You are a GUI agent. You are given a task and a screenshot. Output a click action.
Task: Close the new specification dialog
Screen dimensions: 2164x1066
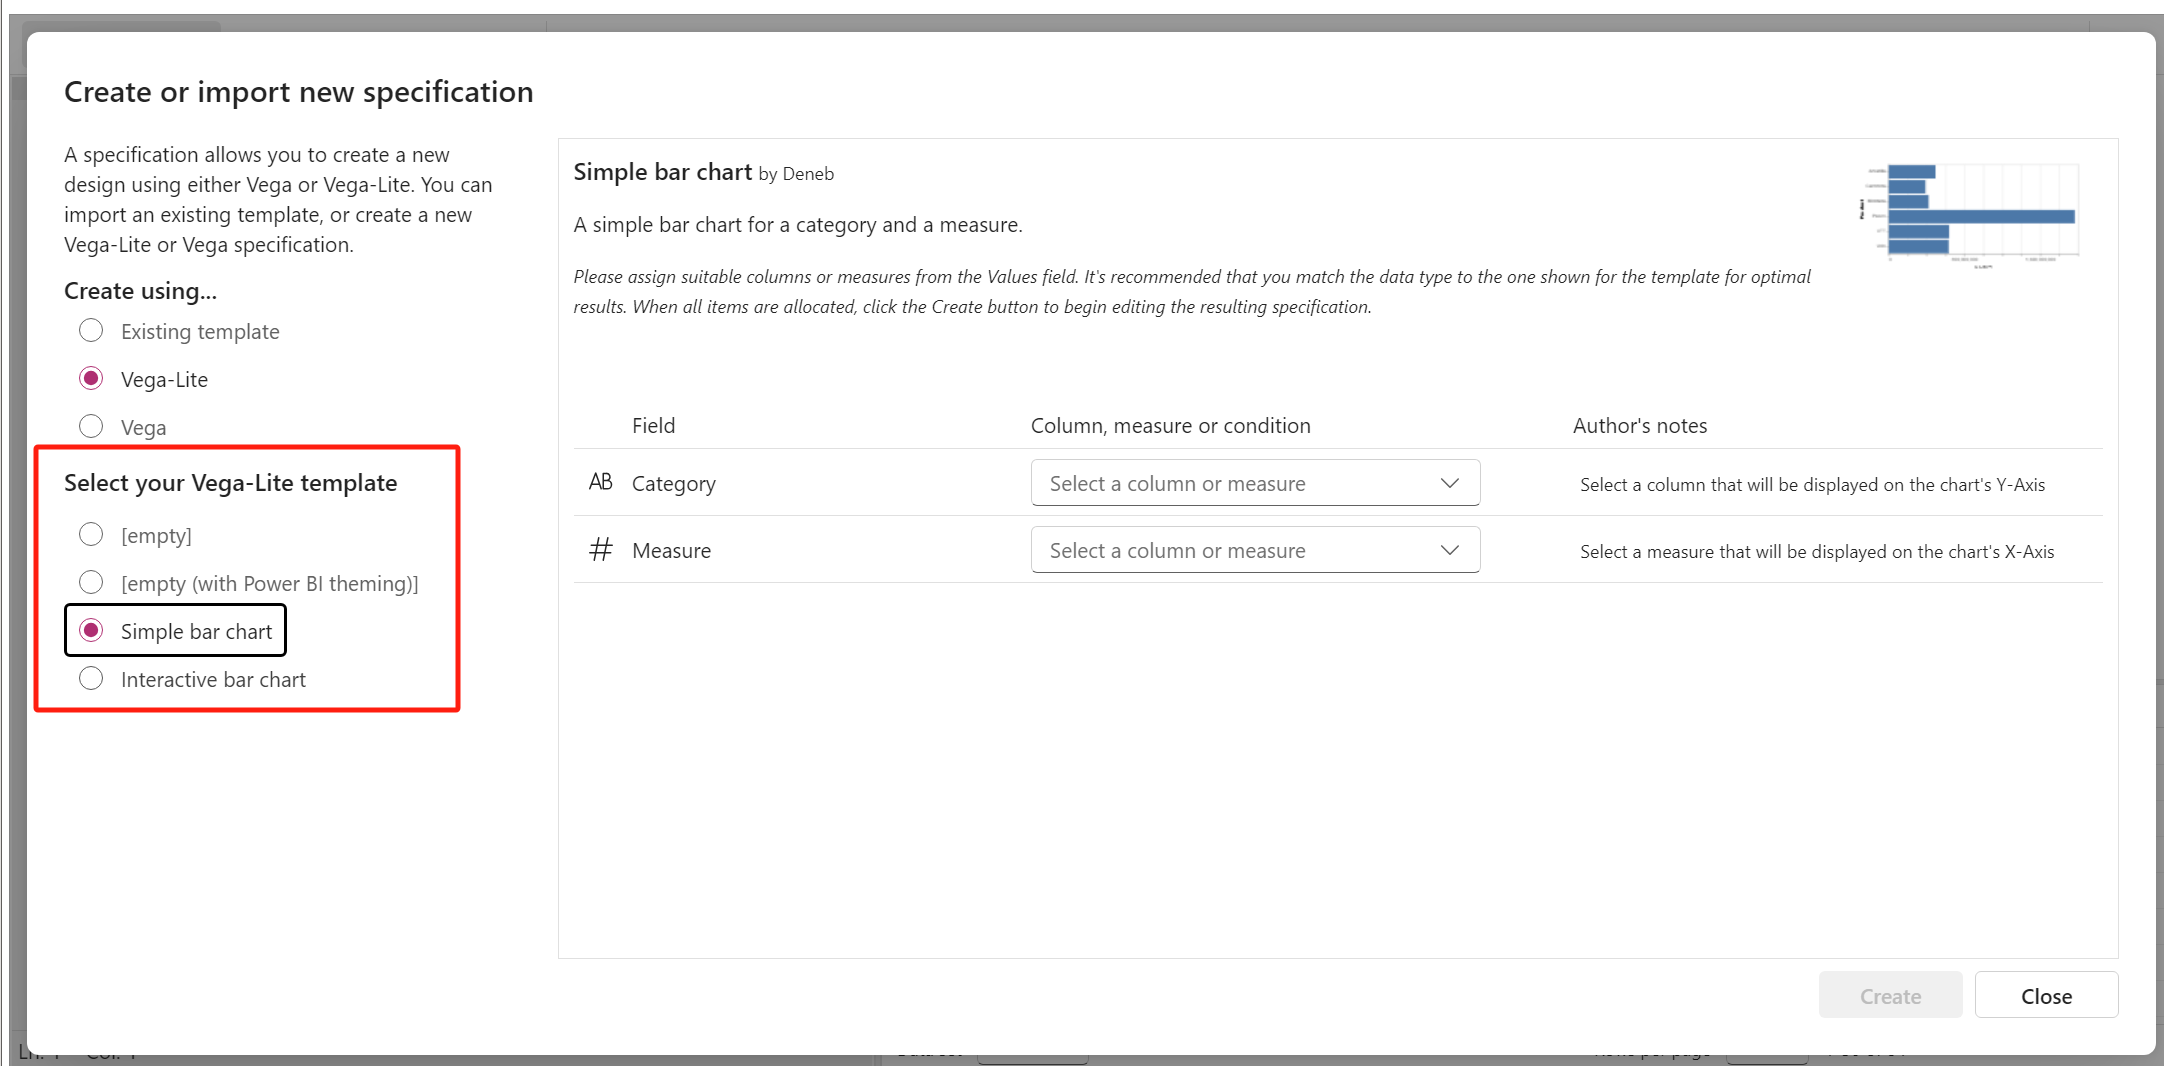2045,996
